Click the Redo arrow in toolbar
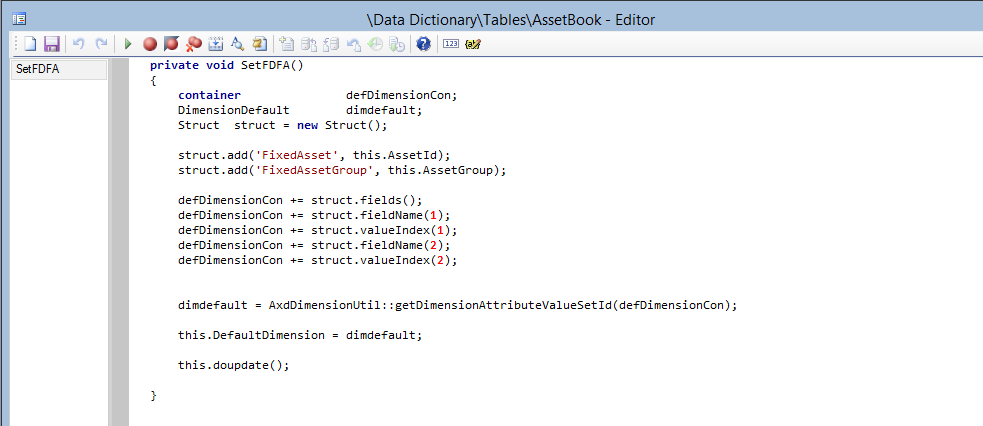 pyautogui.click(x=101, y=44)
